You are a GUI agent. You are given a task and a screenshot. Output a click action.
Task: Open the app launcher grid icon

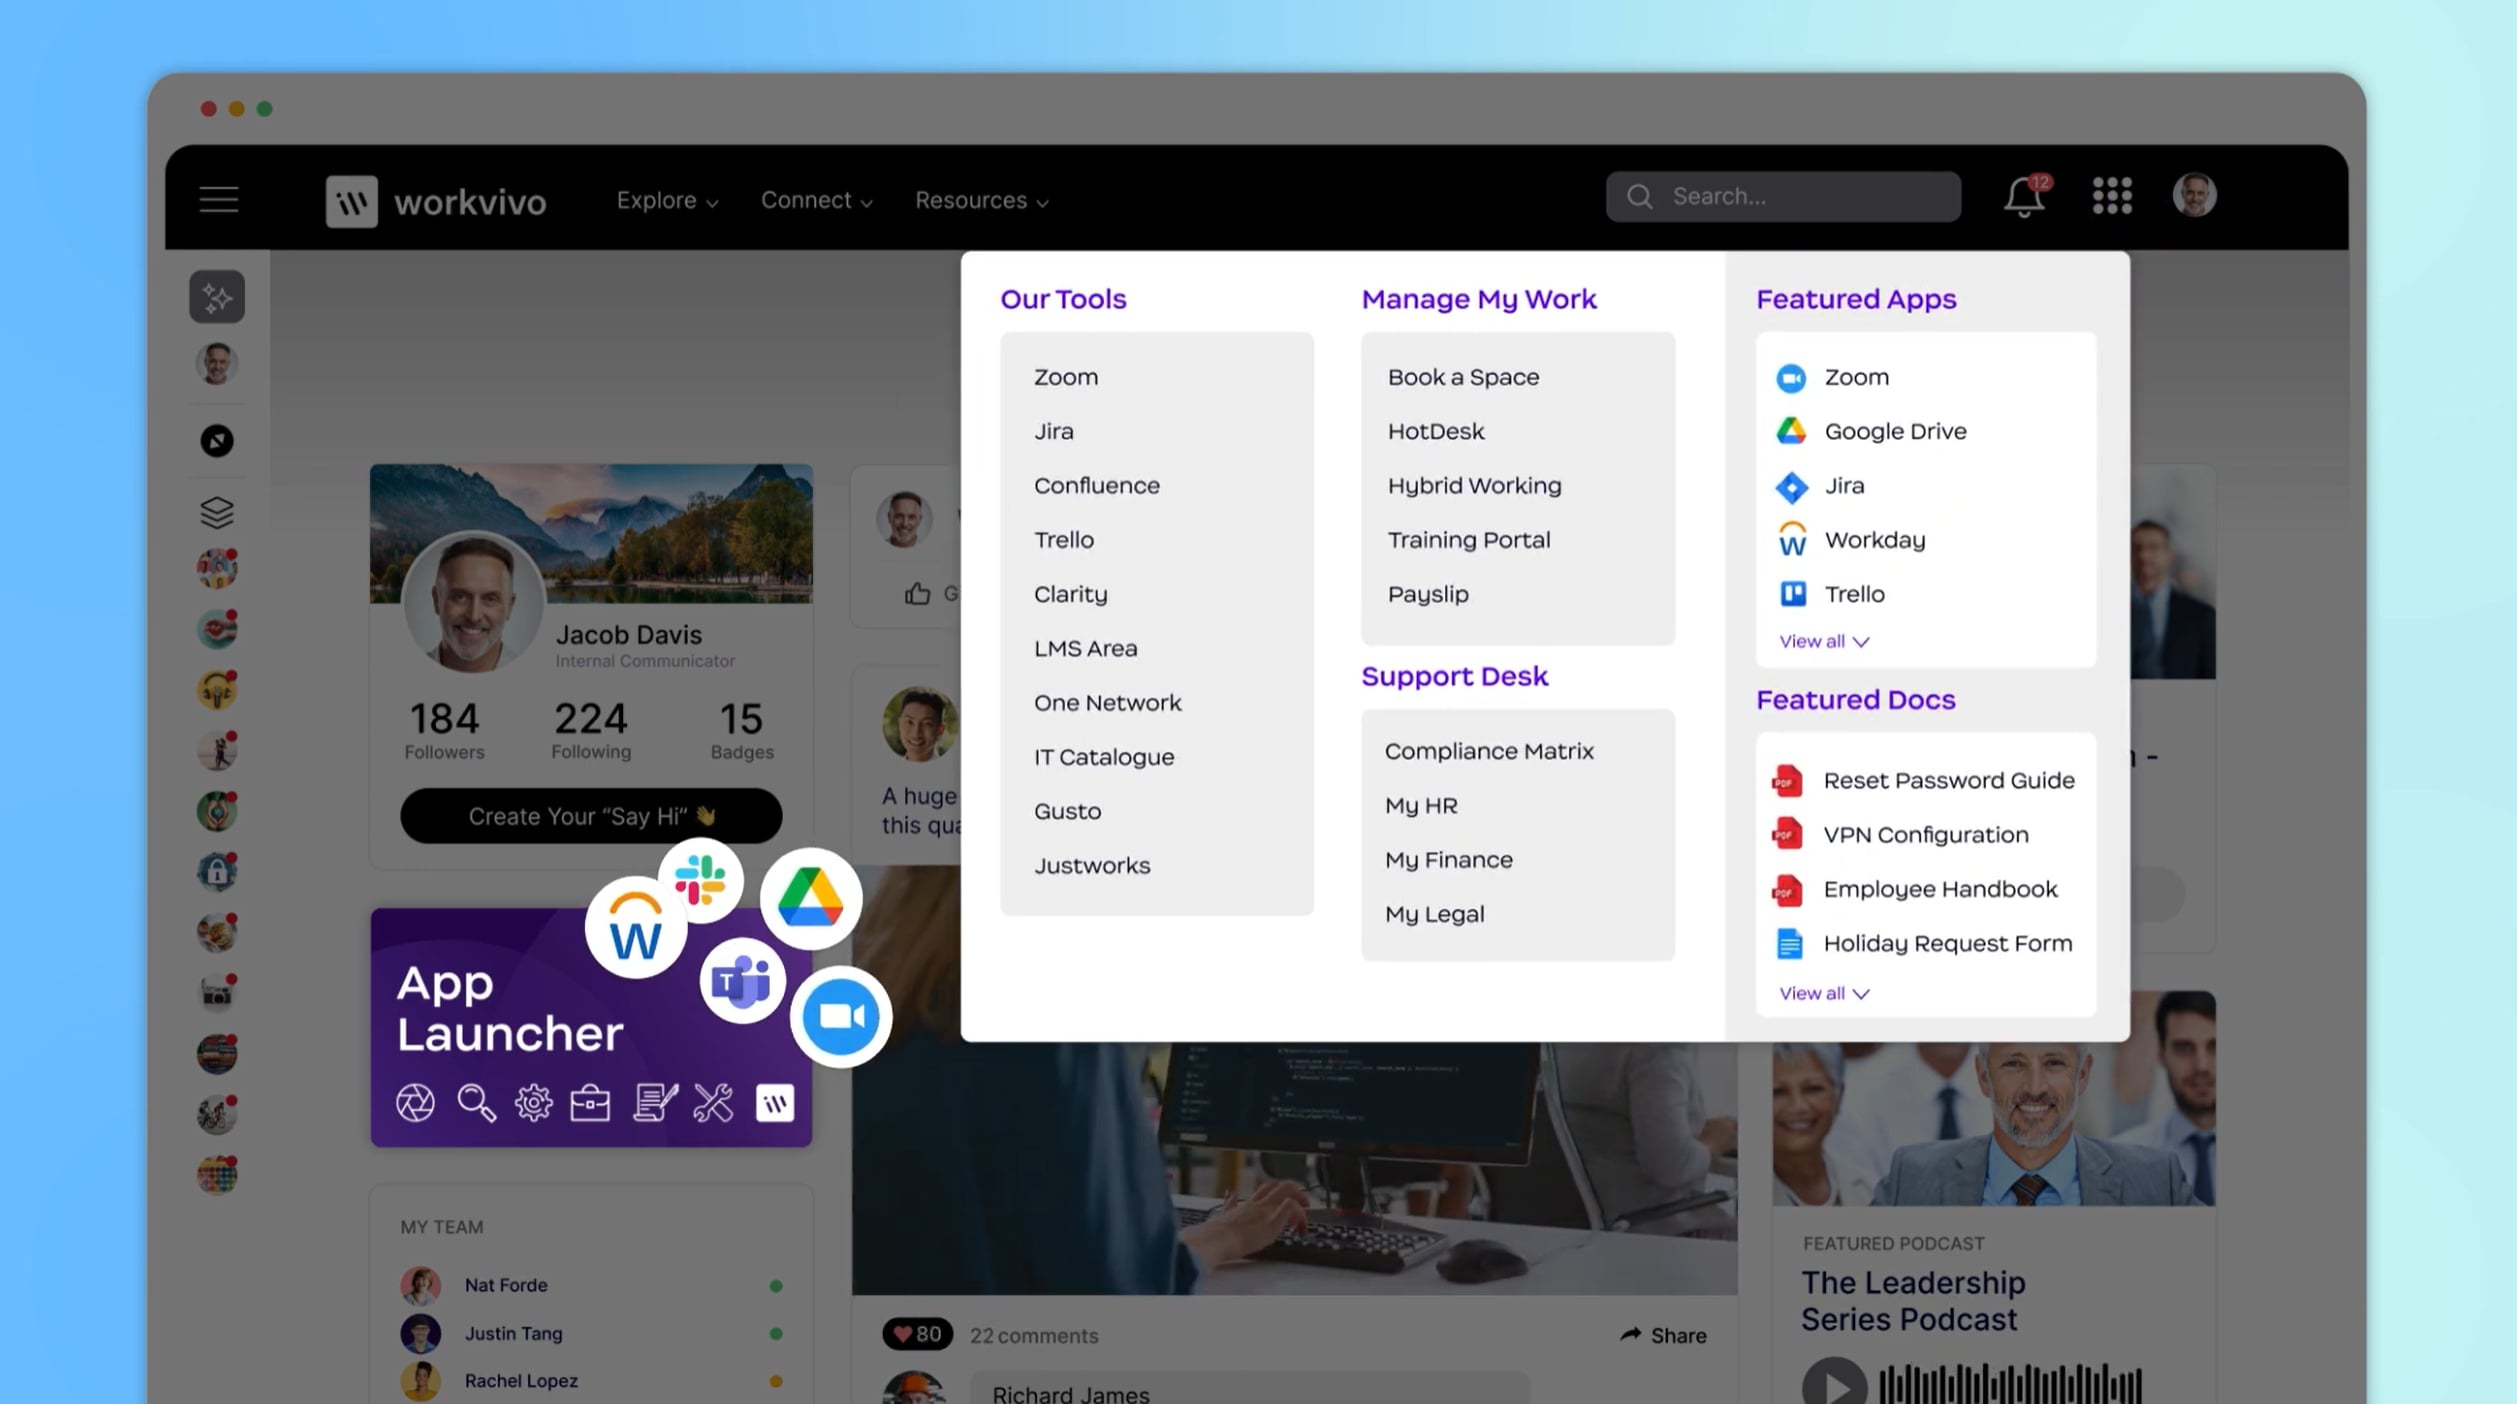[x=2112, y=196]
